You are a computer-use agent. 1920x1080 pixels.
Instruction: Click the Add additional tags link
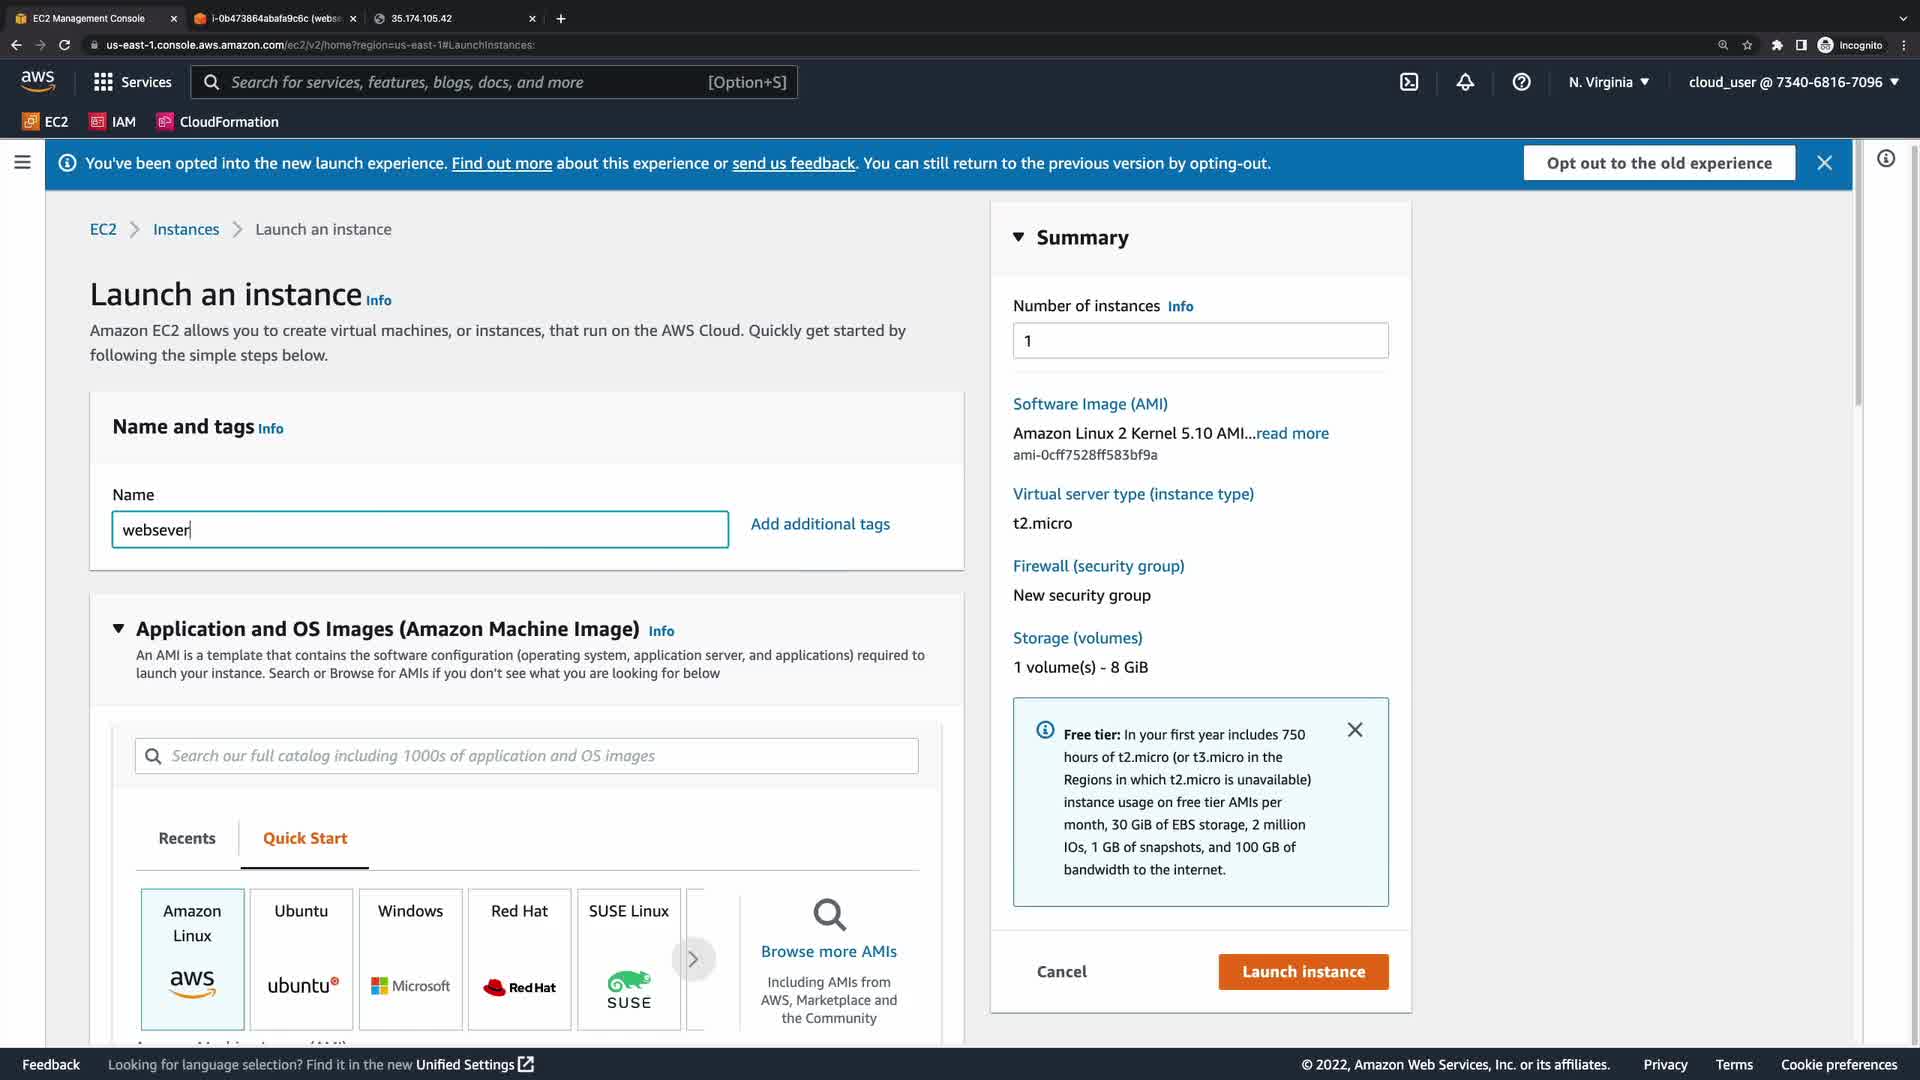point(820,524)
